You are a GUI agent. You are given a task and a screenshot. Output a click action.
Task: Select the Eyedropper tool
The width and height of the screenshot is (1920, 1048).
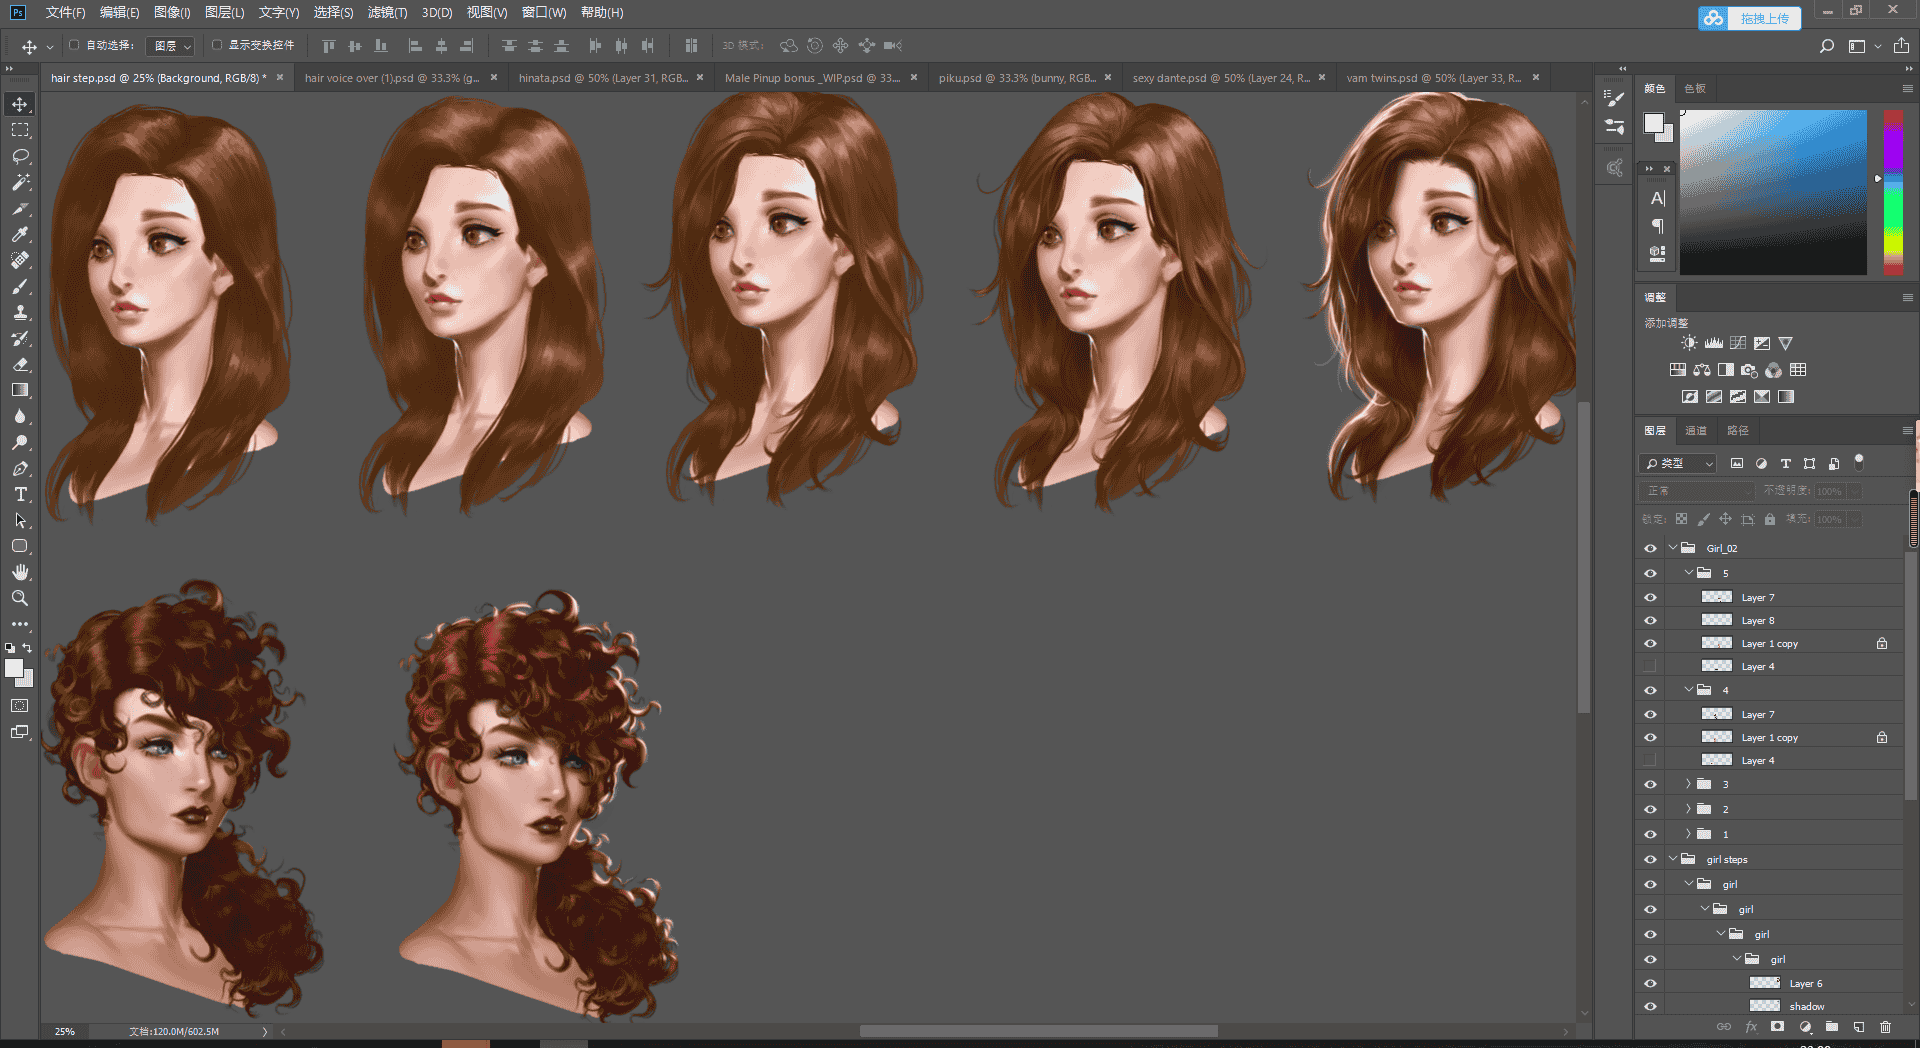point(20,235)
